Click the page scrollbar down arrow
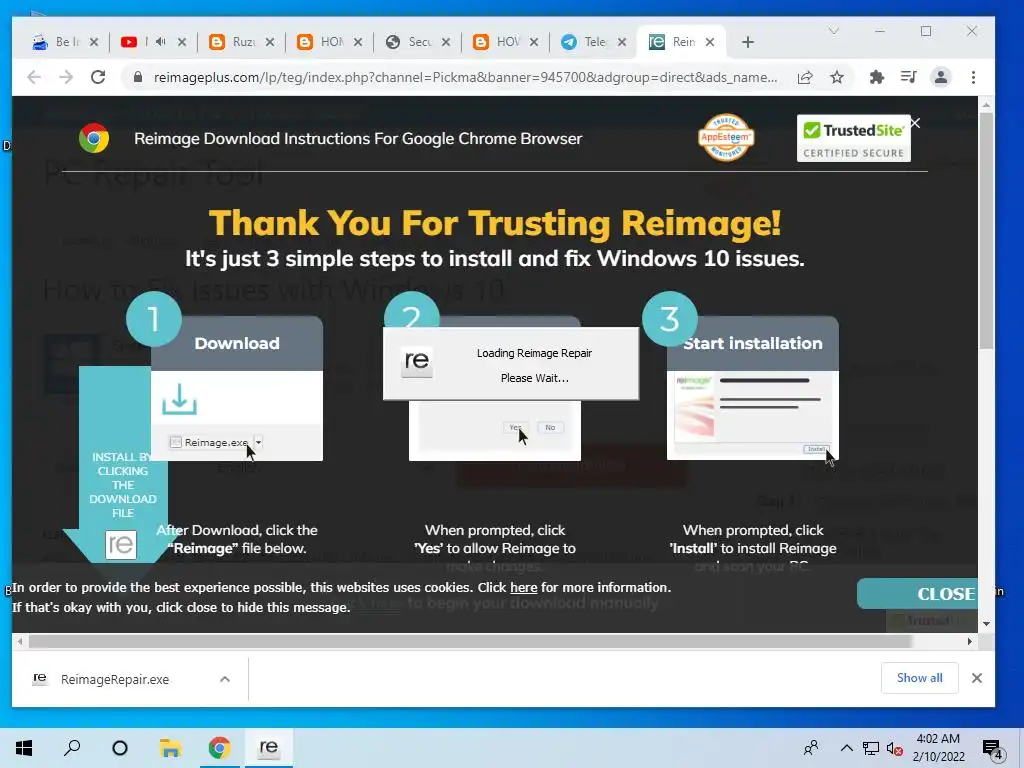Viewport: 1024px width, 768px height. 986,624
